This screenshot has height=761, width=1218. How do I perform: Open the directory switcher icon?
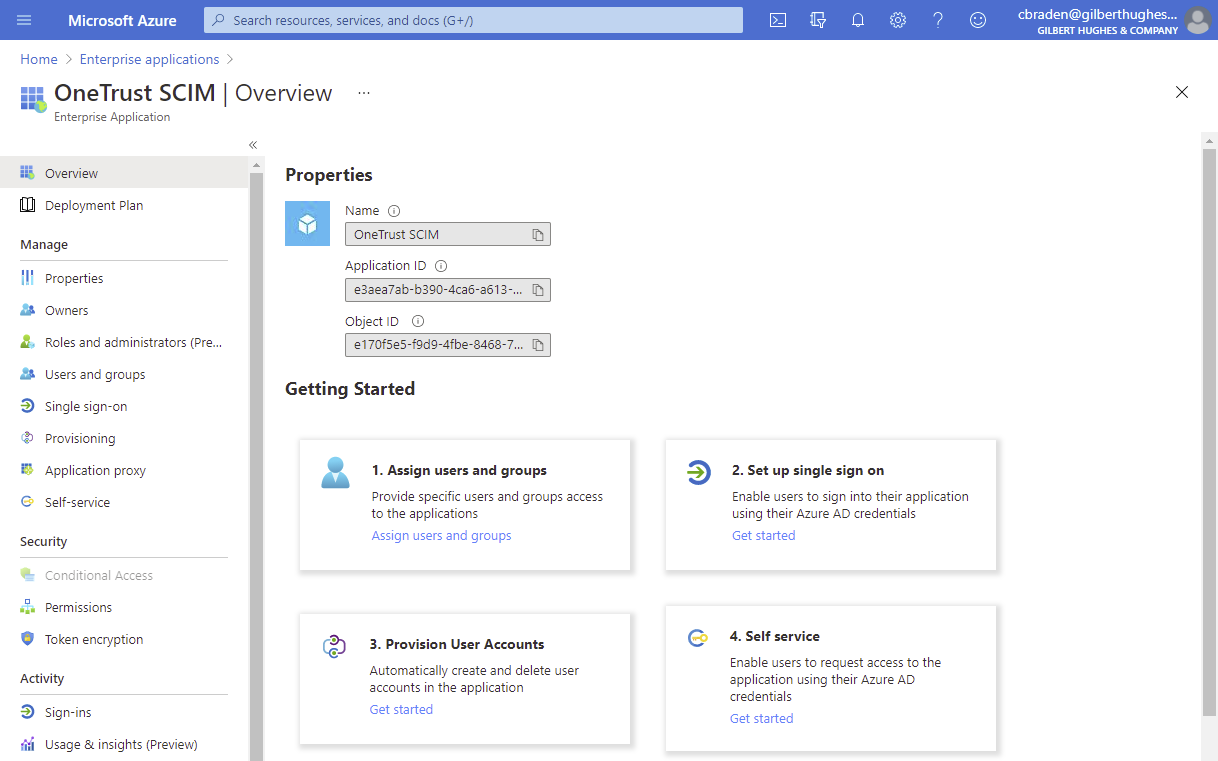pyautogui.click(x=817, y=20)
